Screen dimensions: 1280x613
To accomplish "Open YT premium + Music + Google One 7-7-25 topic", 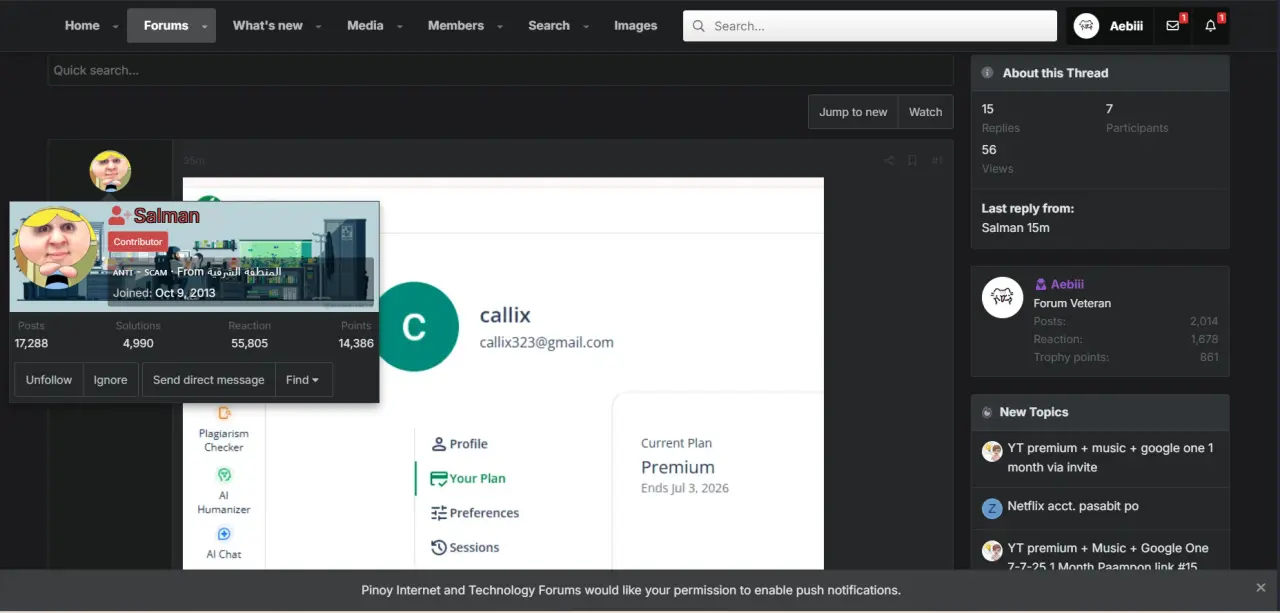I will [1108, 557].
